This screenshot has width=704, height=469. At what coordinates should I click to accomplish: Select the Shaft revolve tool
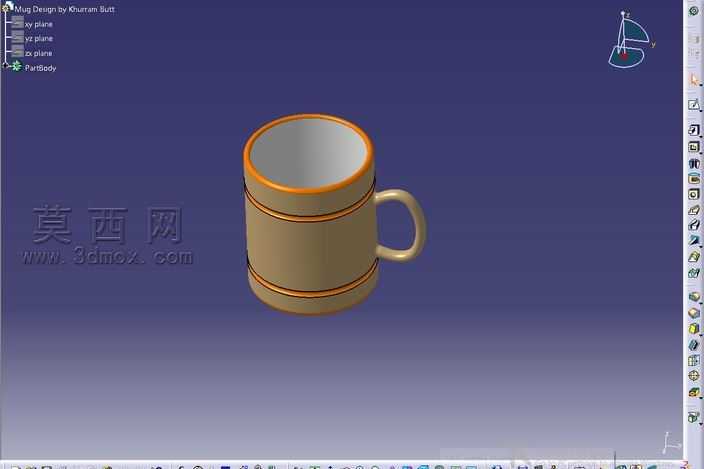click(x=694, y=163)
